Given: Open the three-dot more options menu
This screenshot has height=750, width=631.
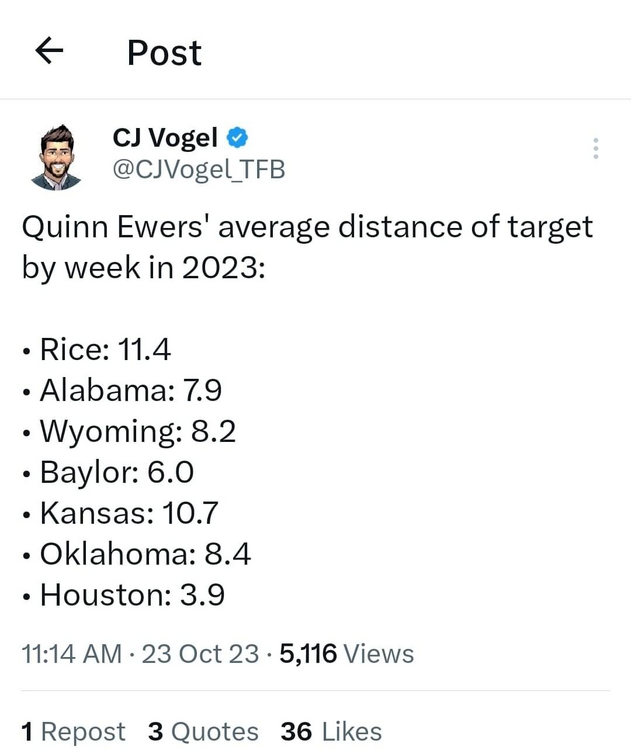Looking at the screenshot, I should click(596, 149).
